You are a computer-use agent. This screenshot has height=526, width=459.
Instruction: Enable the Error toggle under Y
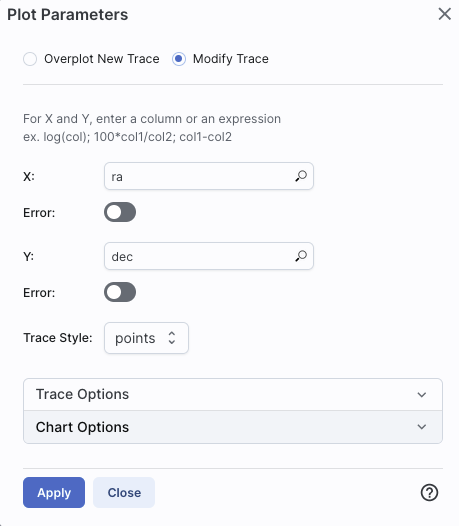pyautogui.click(x=120, y=292)
